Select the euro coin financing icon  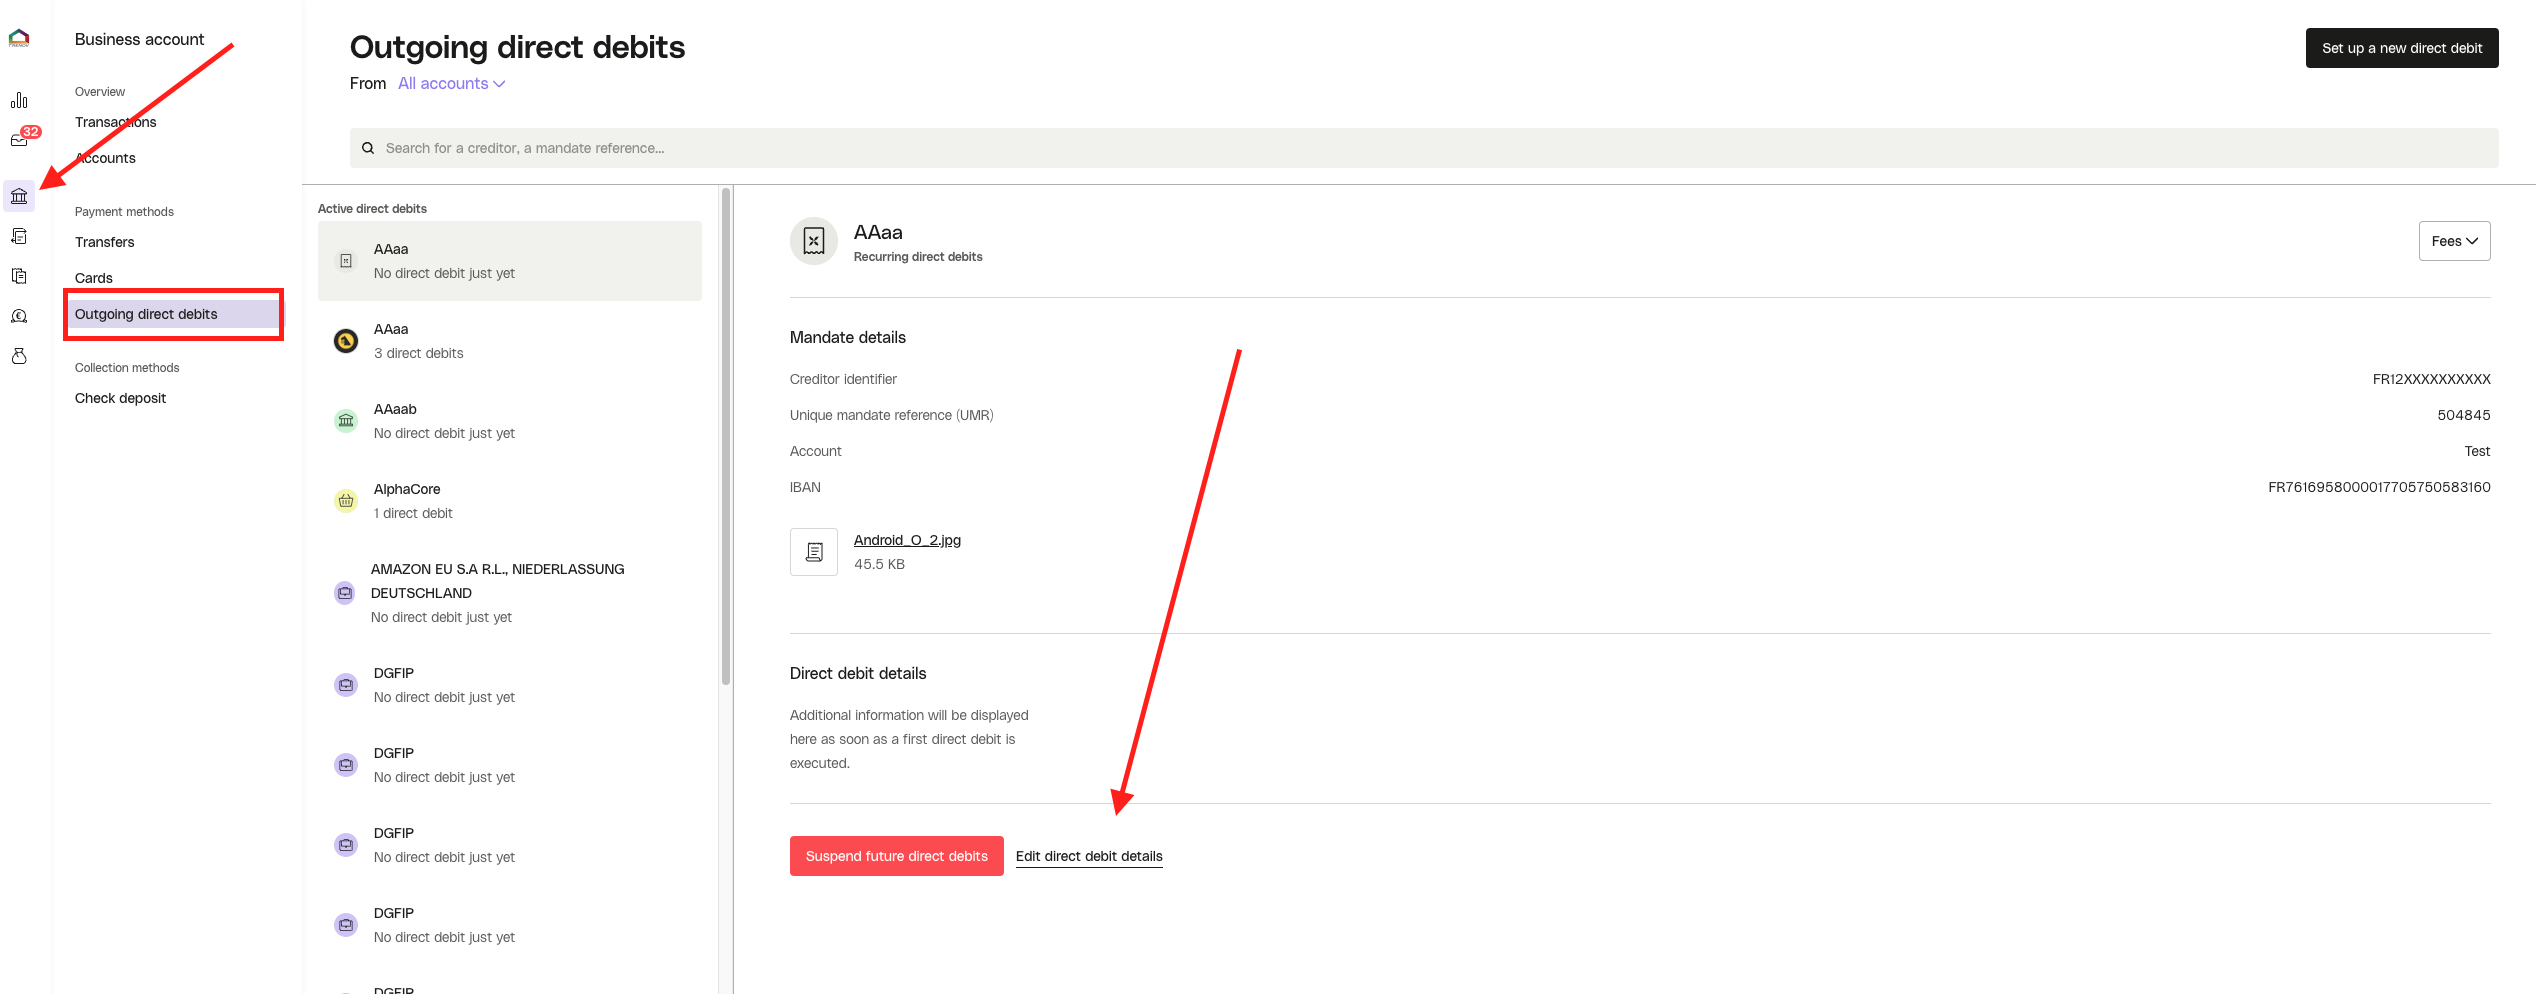coord(19,316)
